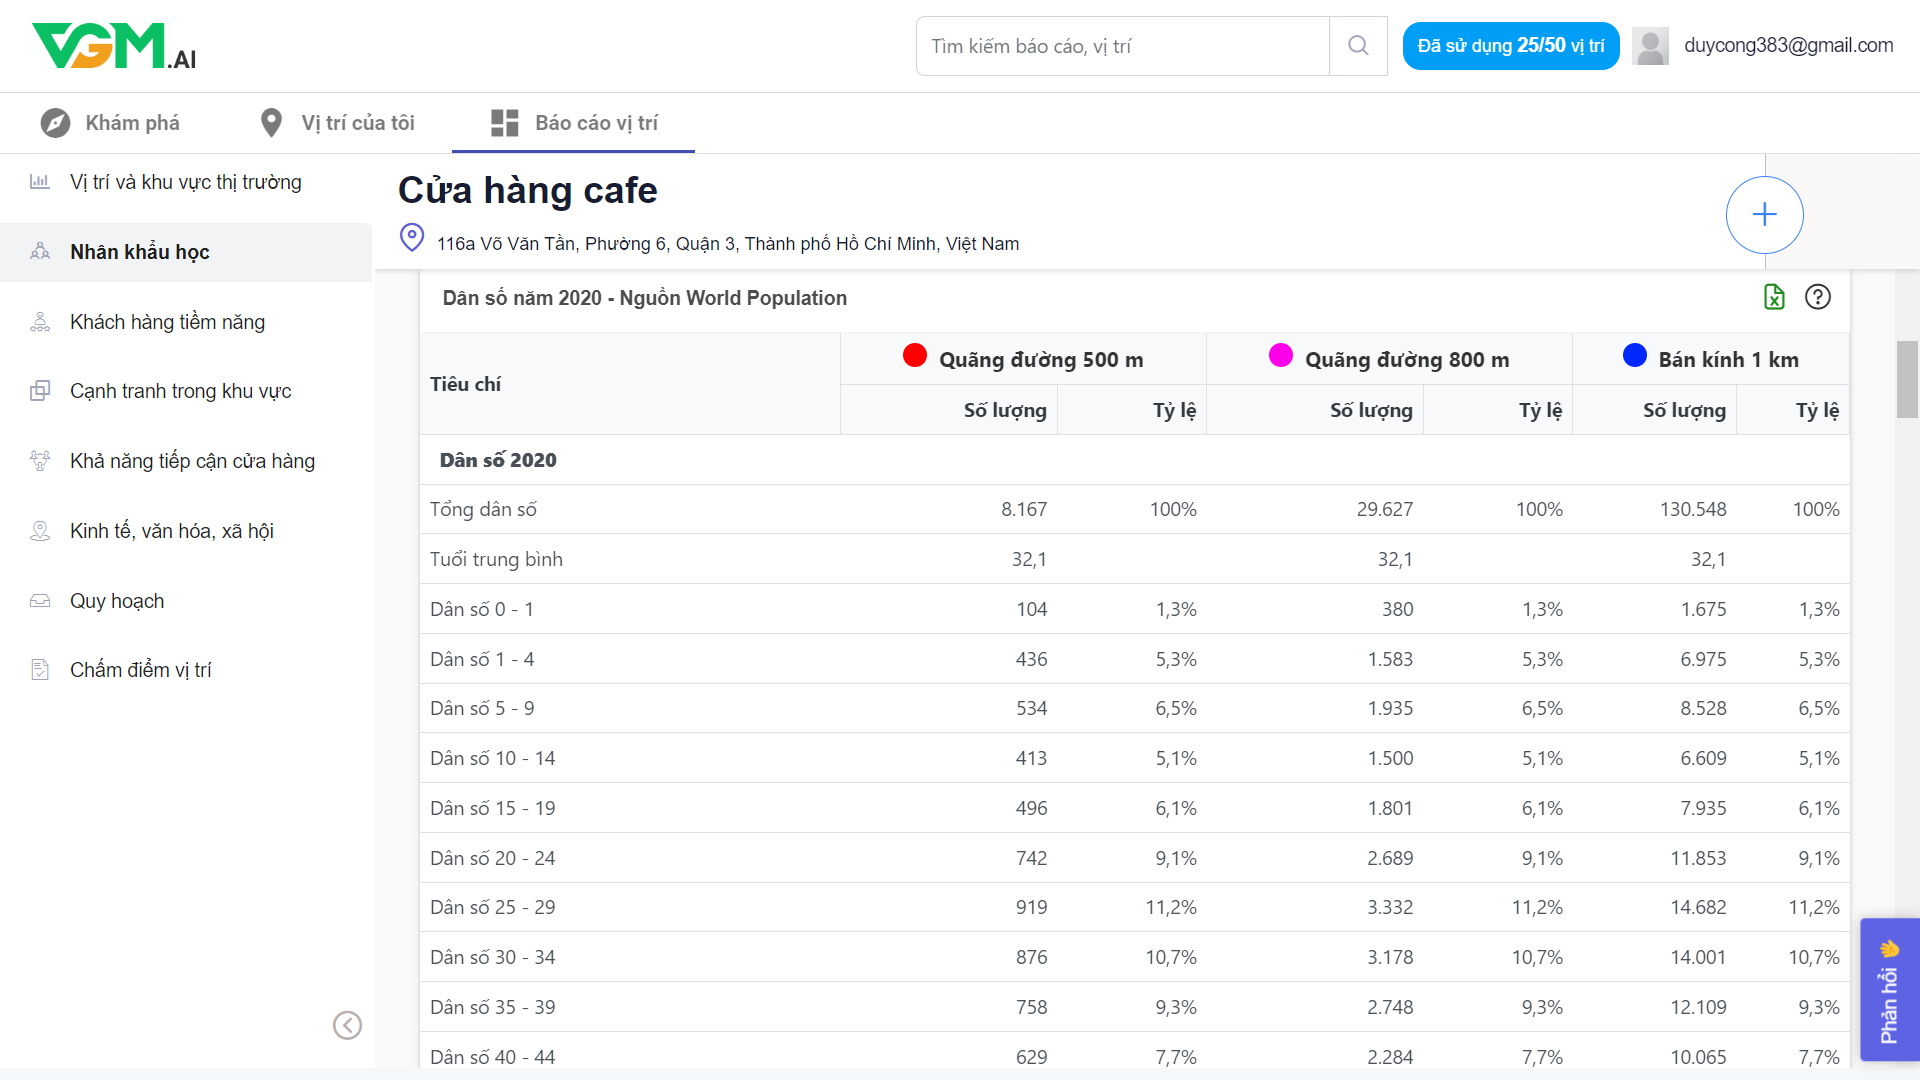The height and width of the screenshot is (1080, 1920).
Task: Switch to Vị trí của tôi tab
Action: tap(337, 123)
